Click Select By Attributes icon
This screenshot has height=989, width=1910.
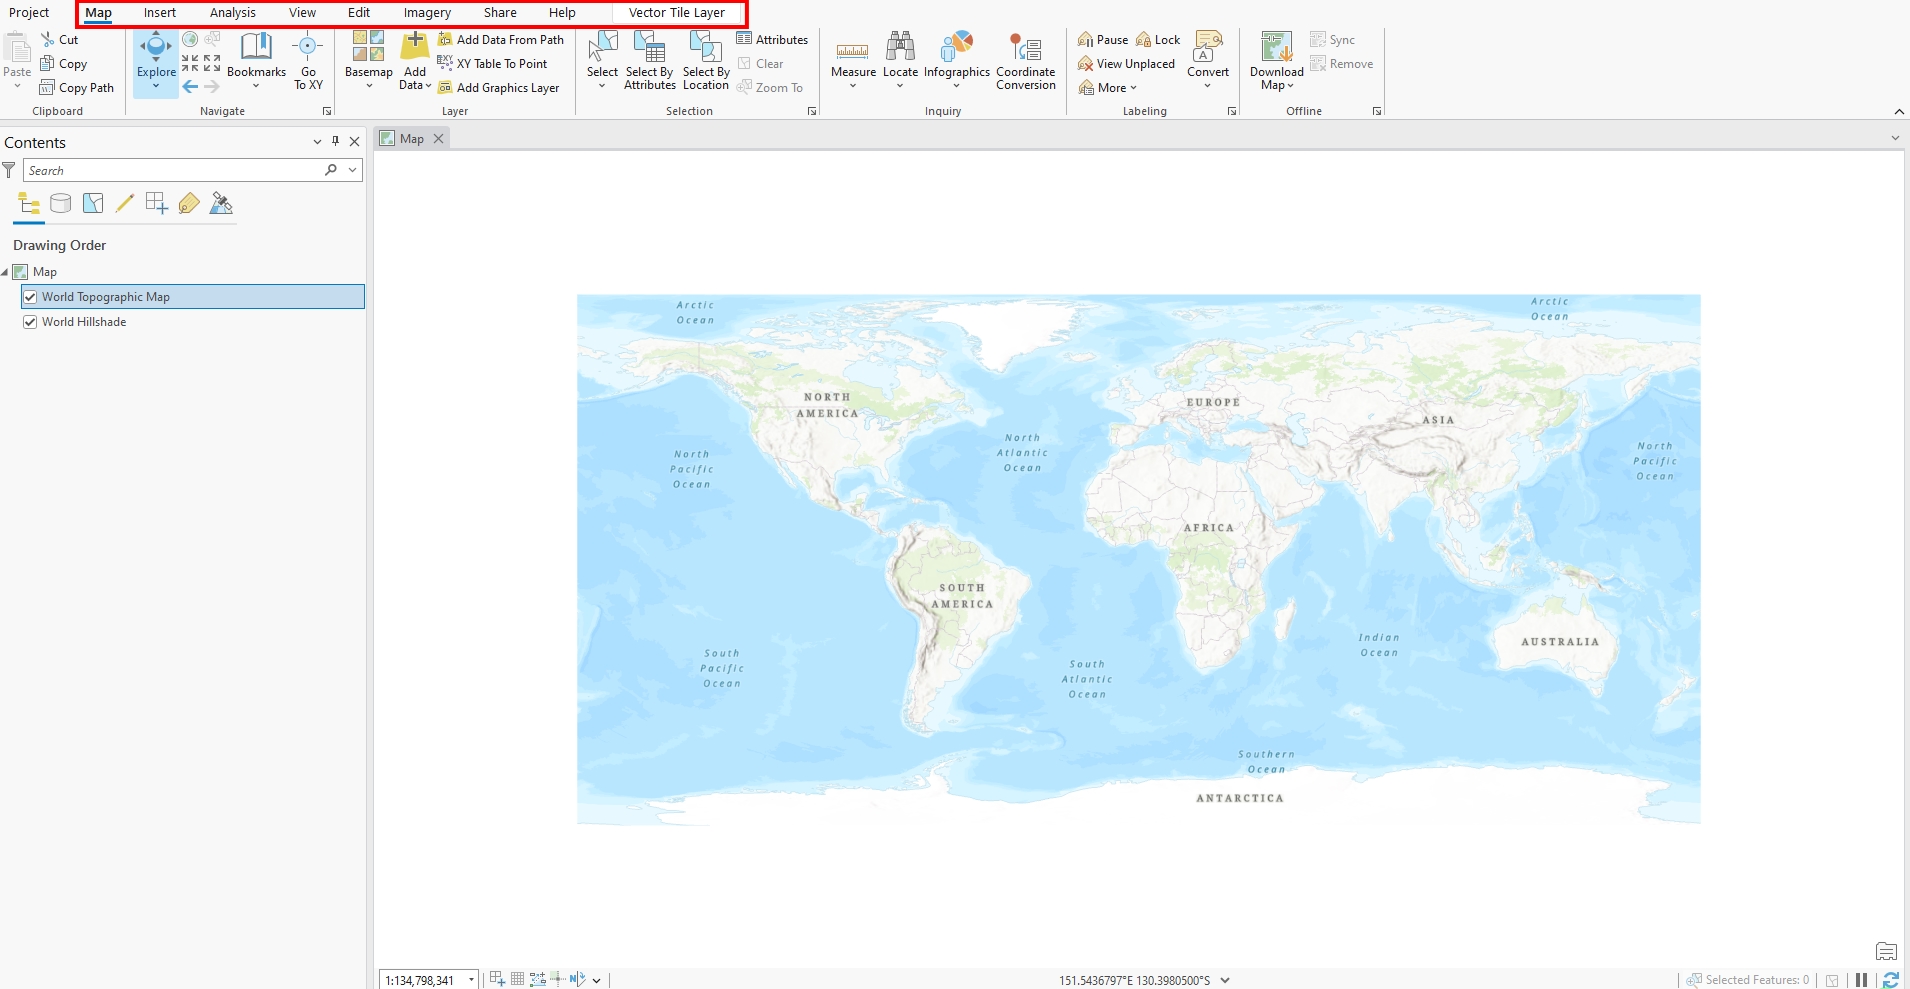649,48
